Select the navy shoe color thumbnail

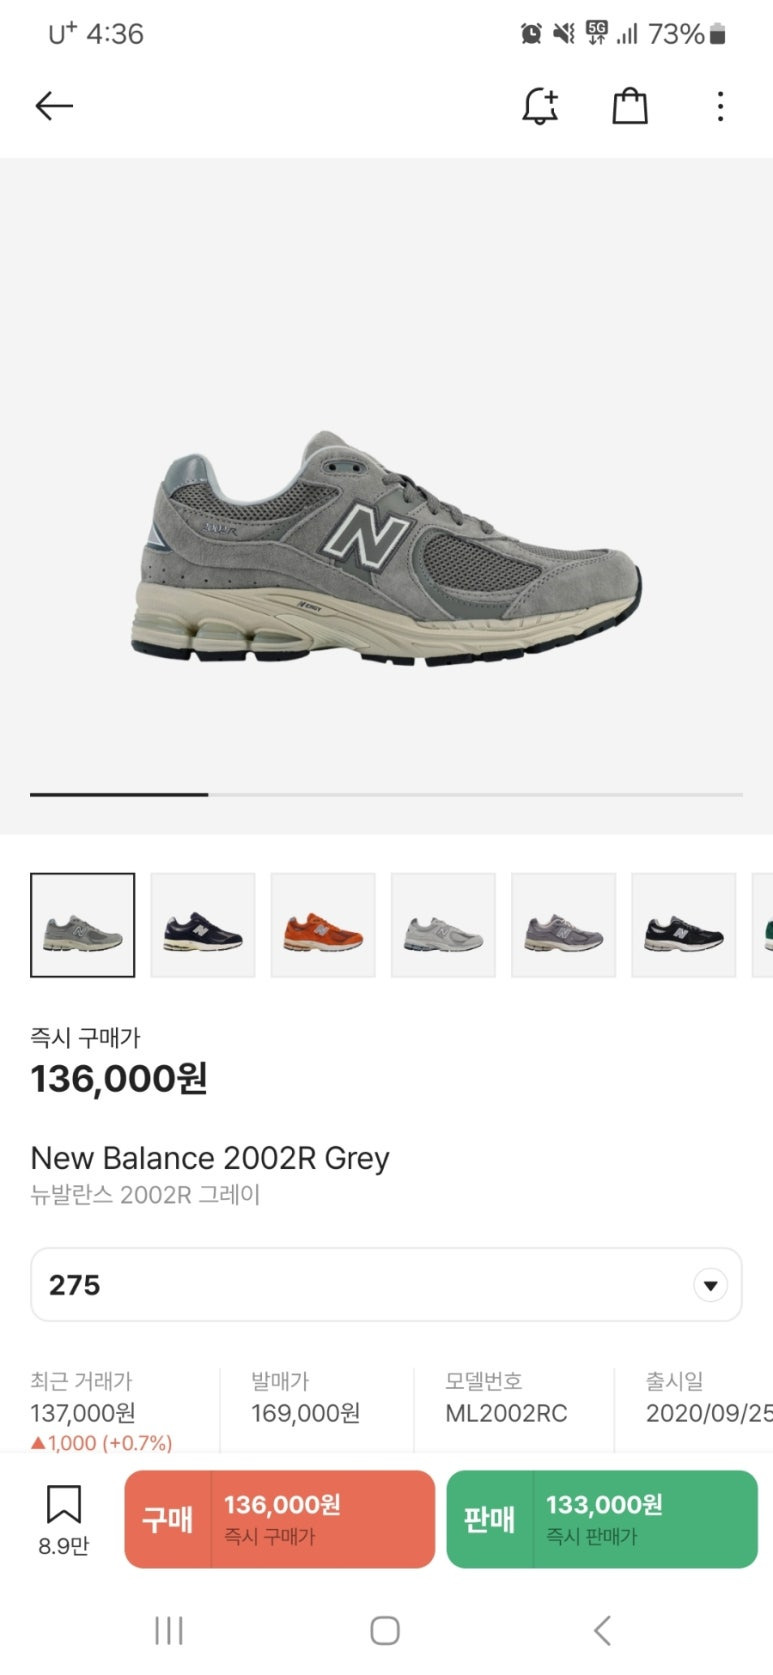point(203,925)
